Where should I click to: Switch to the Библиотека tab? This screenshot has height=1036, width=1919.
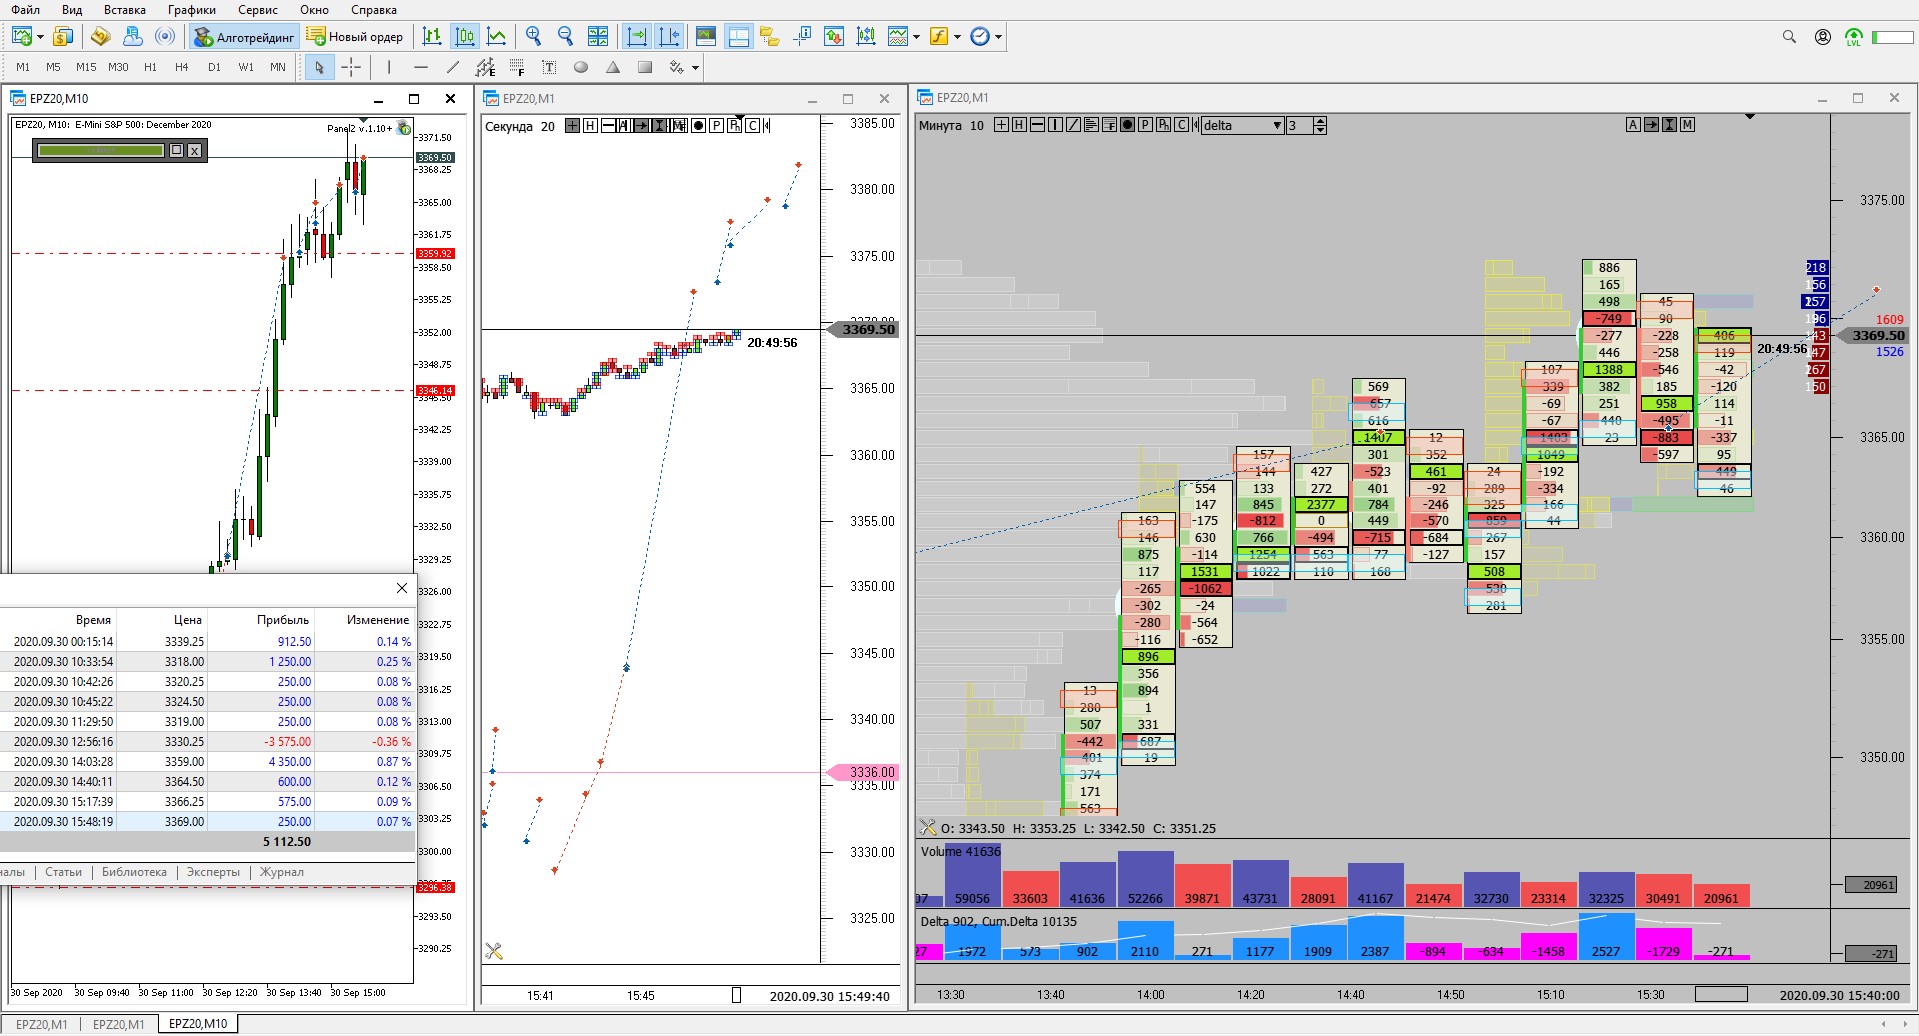pos(134,872)
